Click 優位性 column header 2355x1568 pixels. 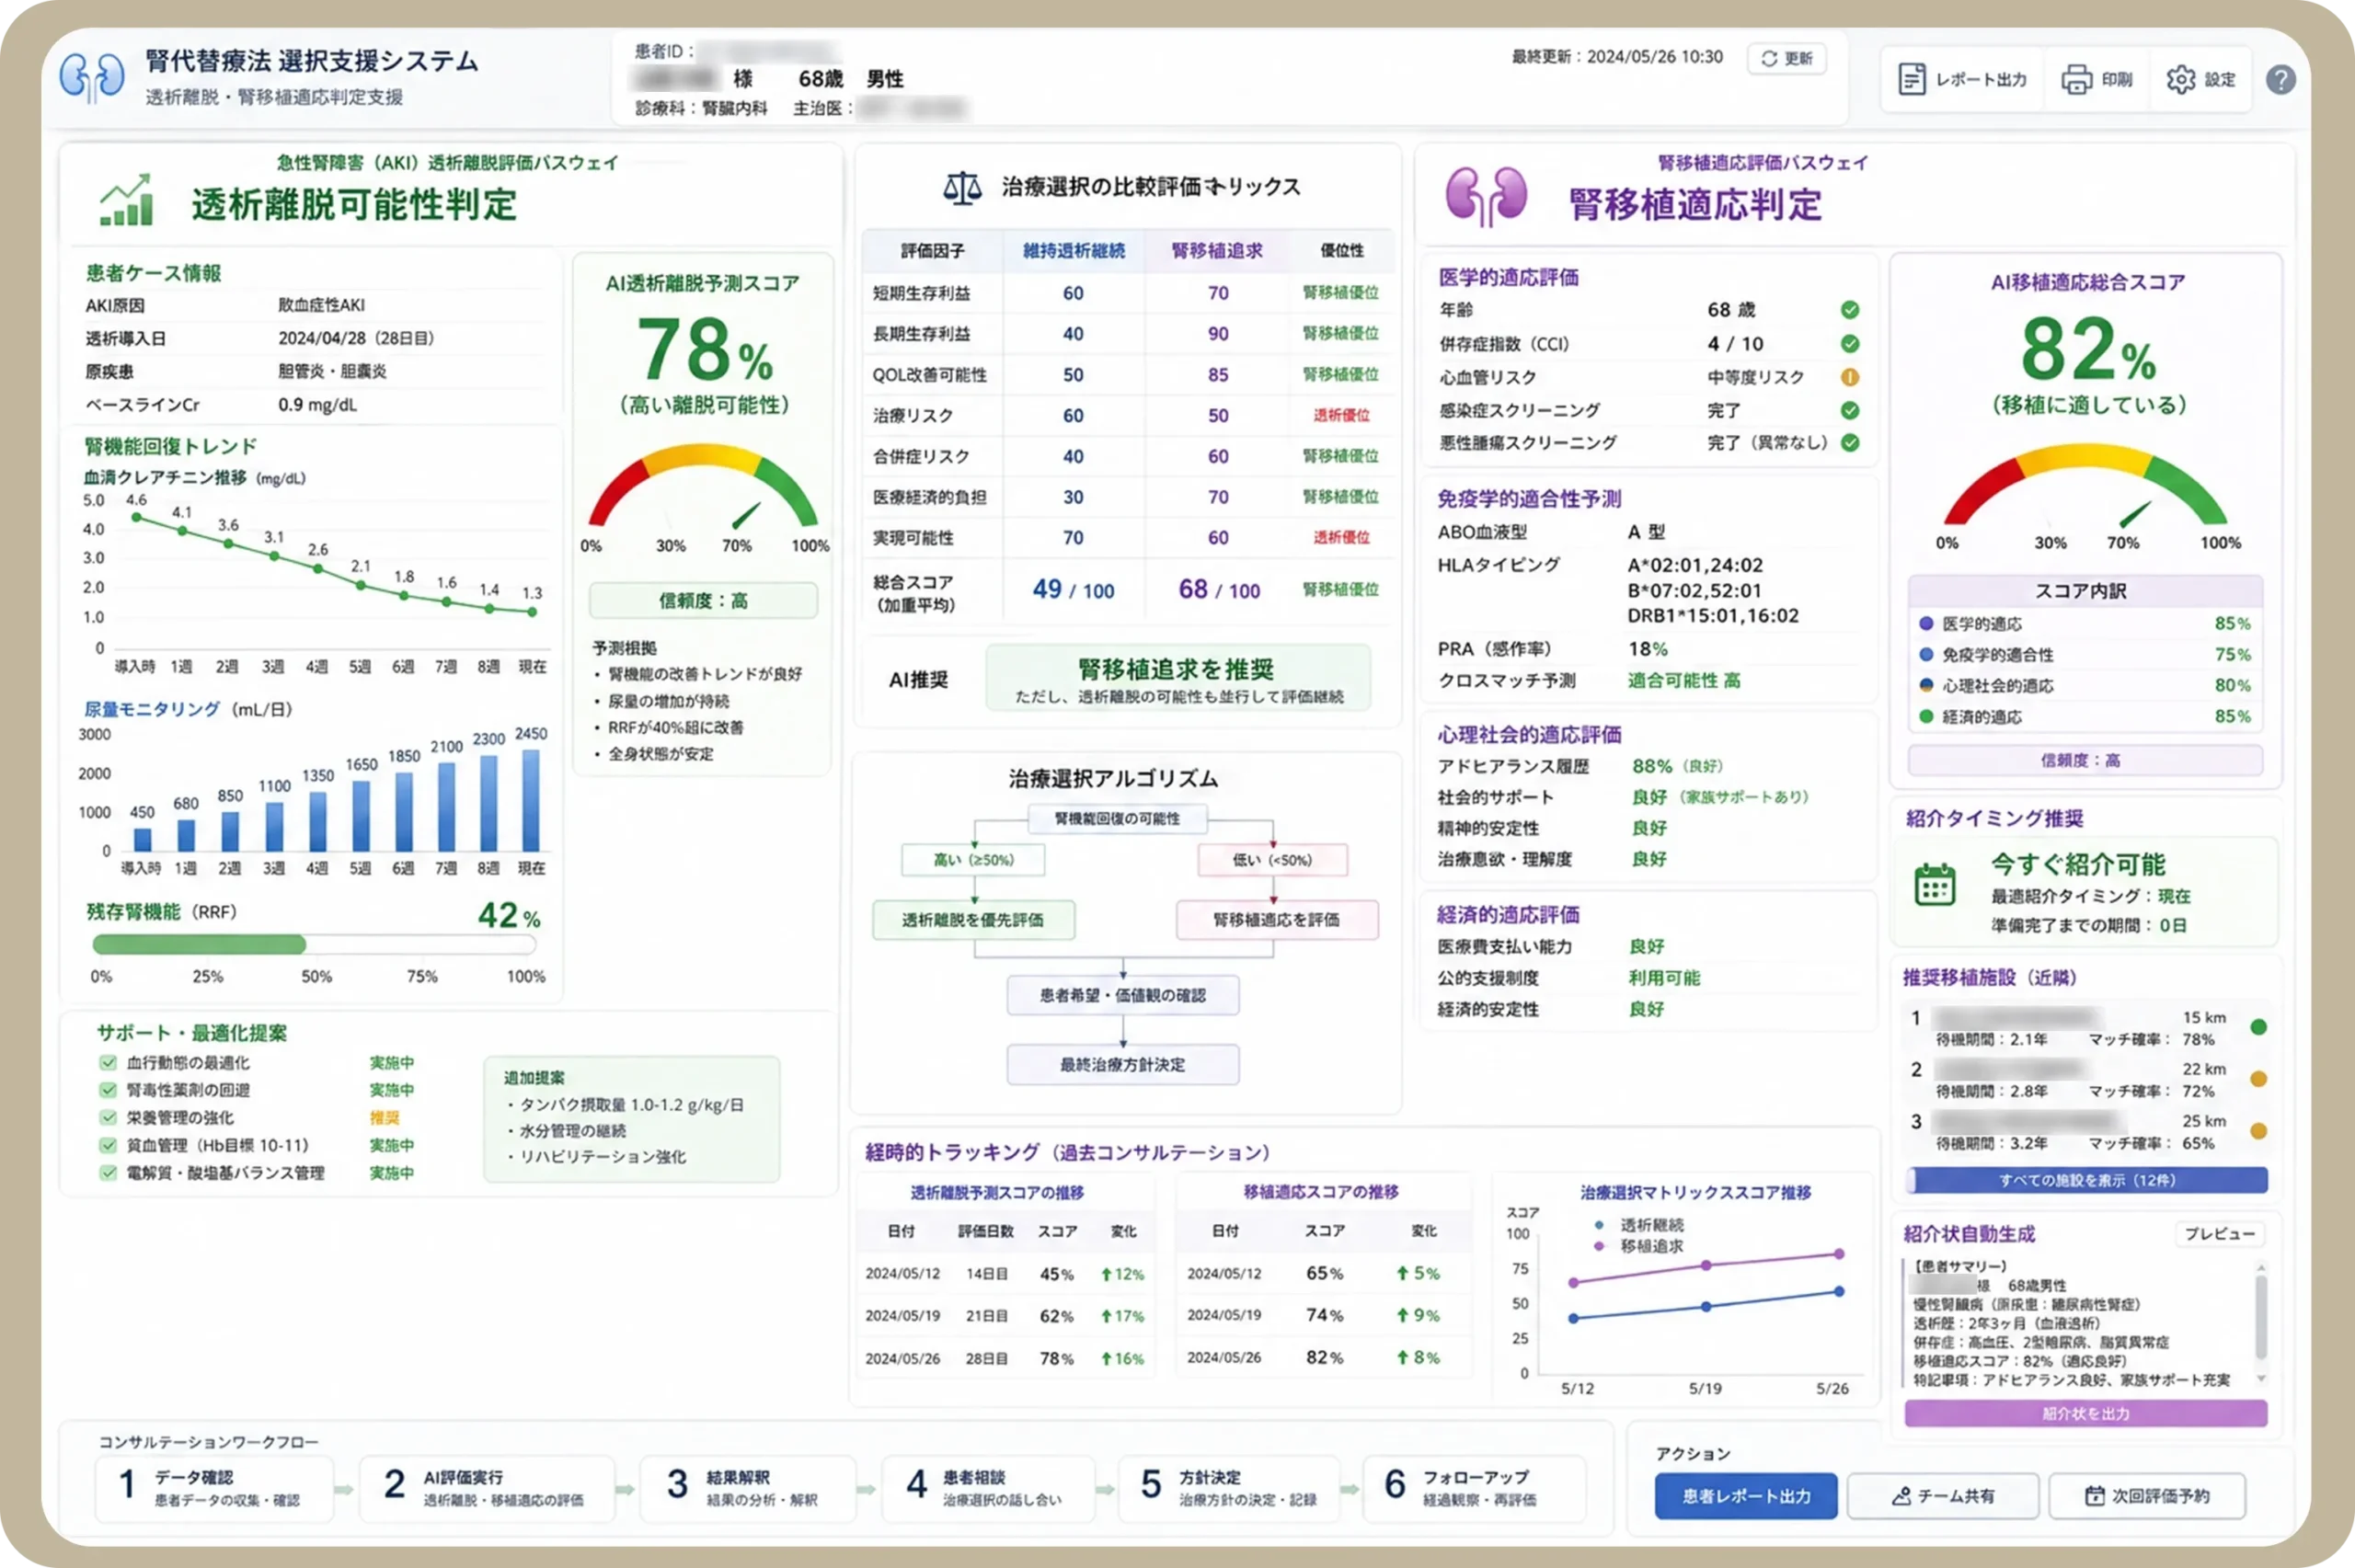tap(1341, 251)
